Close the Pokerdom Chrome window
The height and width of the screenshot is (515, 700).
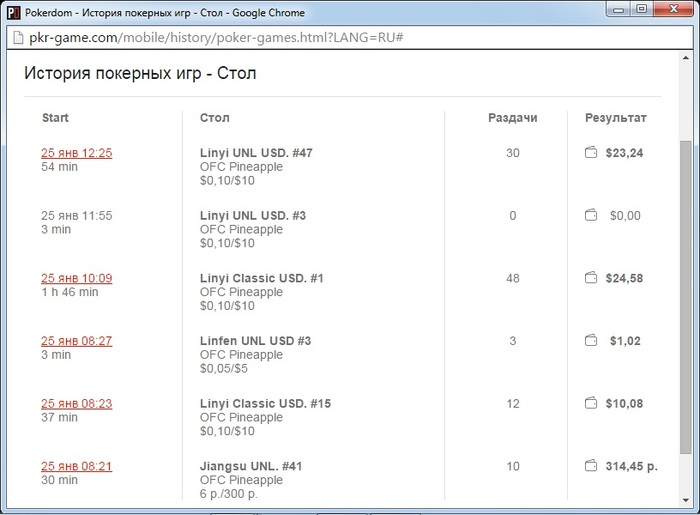673,9
